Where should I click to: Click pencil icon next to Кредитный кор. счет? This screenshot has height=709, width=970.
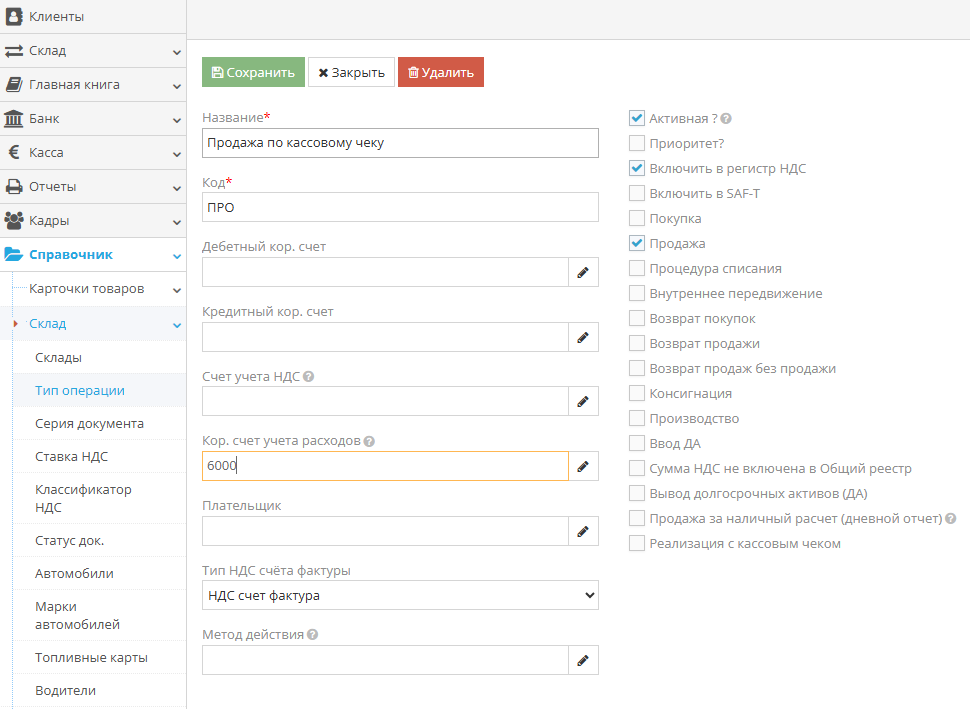click(x=583, y=337)
